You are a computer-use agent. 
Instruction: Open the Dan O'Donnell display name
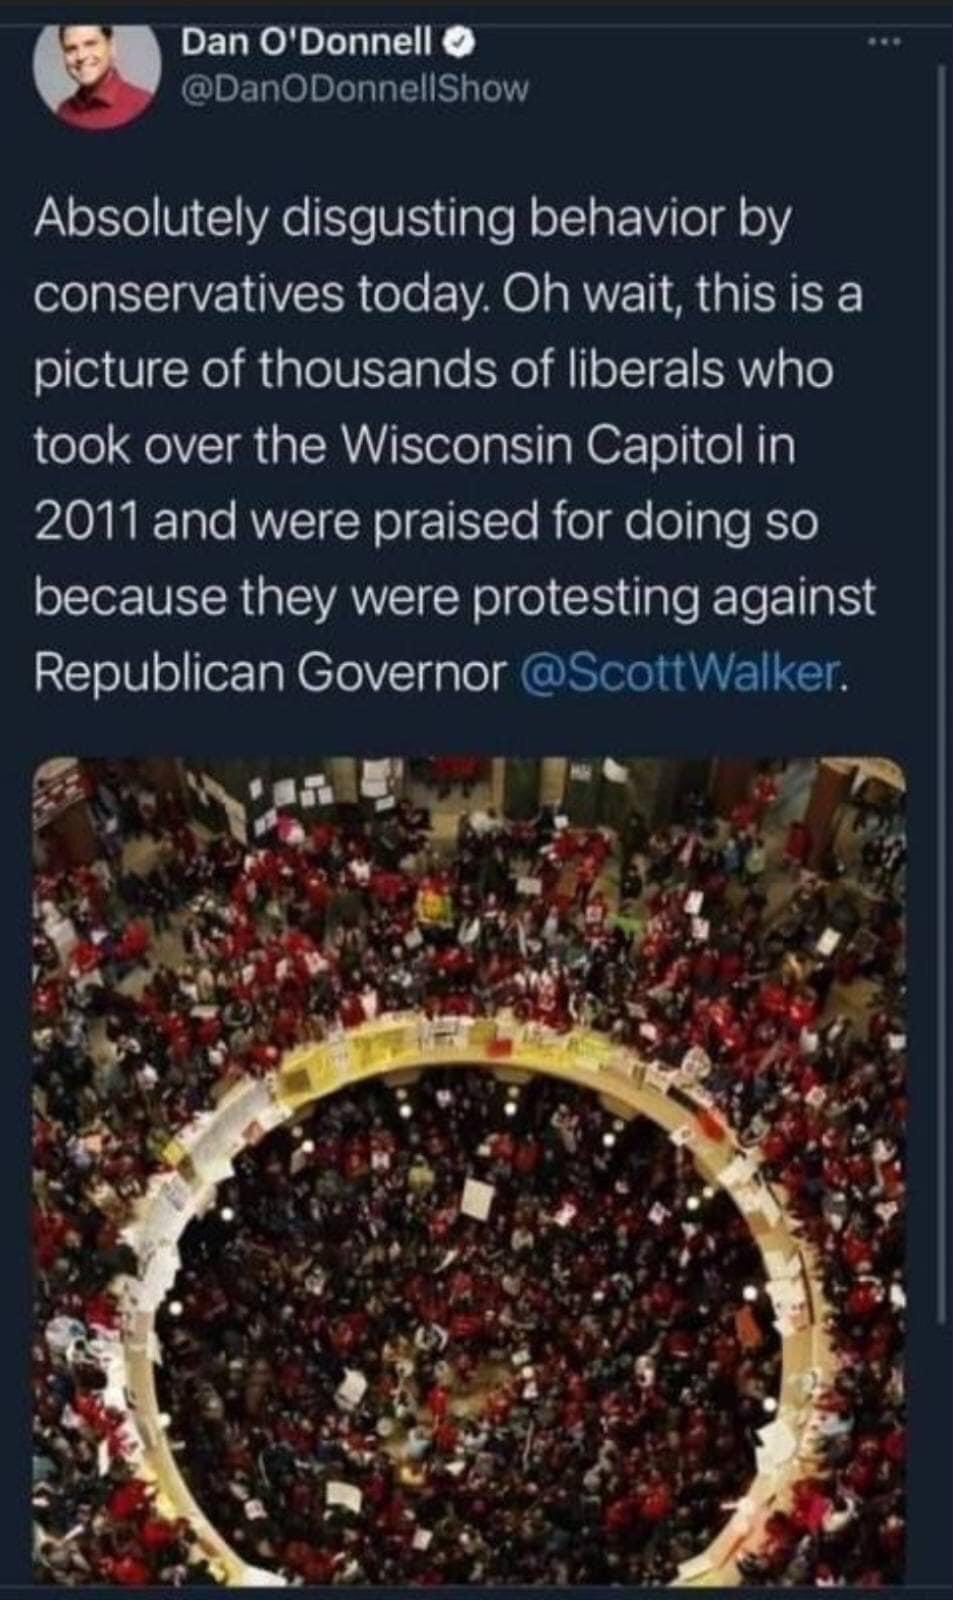click(307, 42)
